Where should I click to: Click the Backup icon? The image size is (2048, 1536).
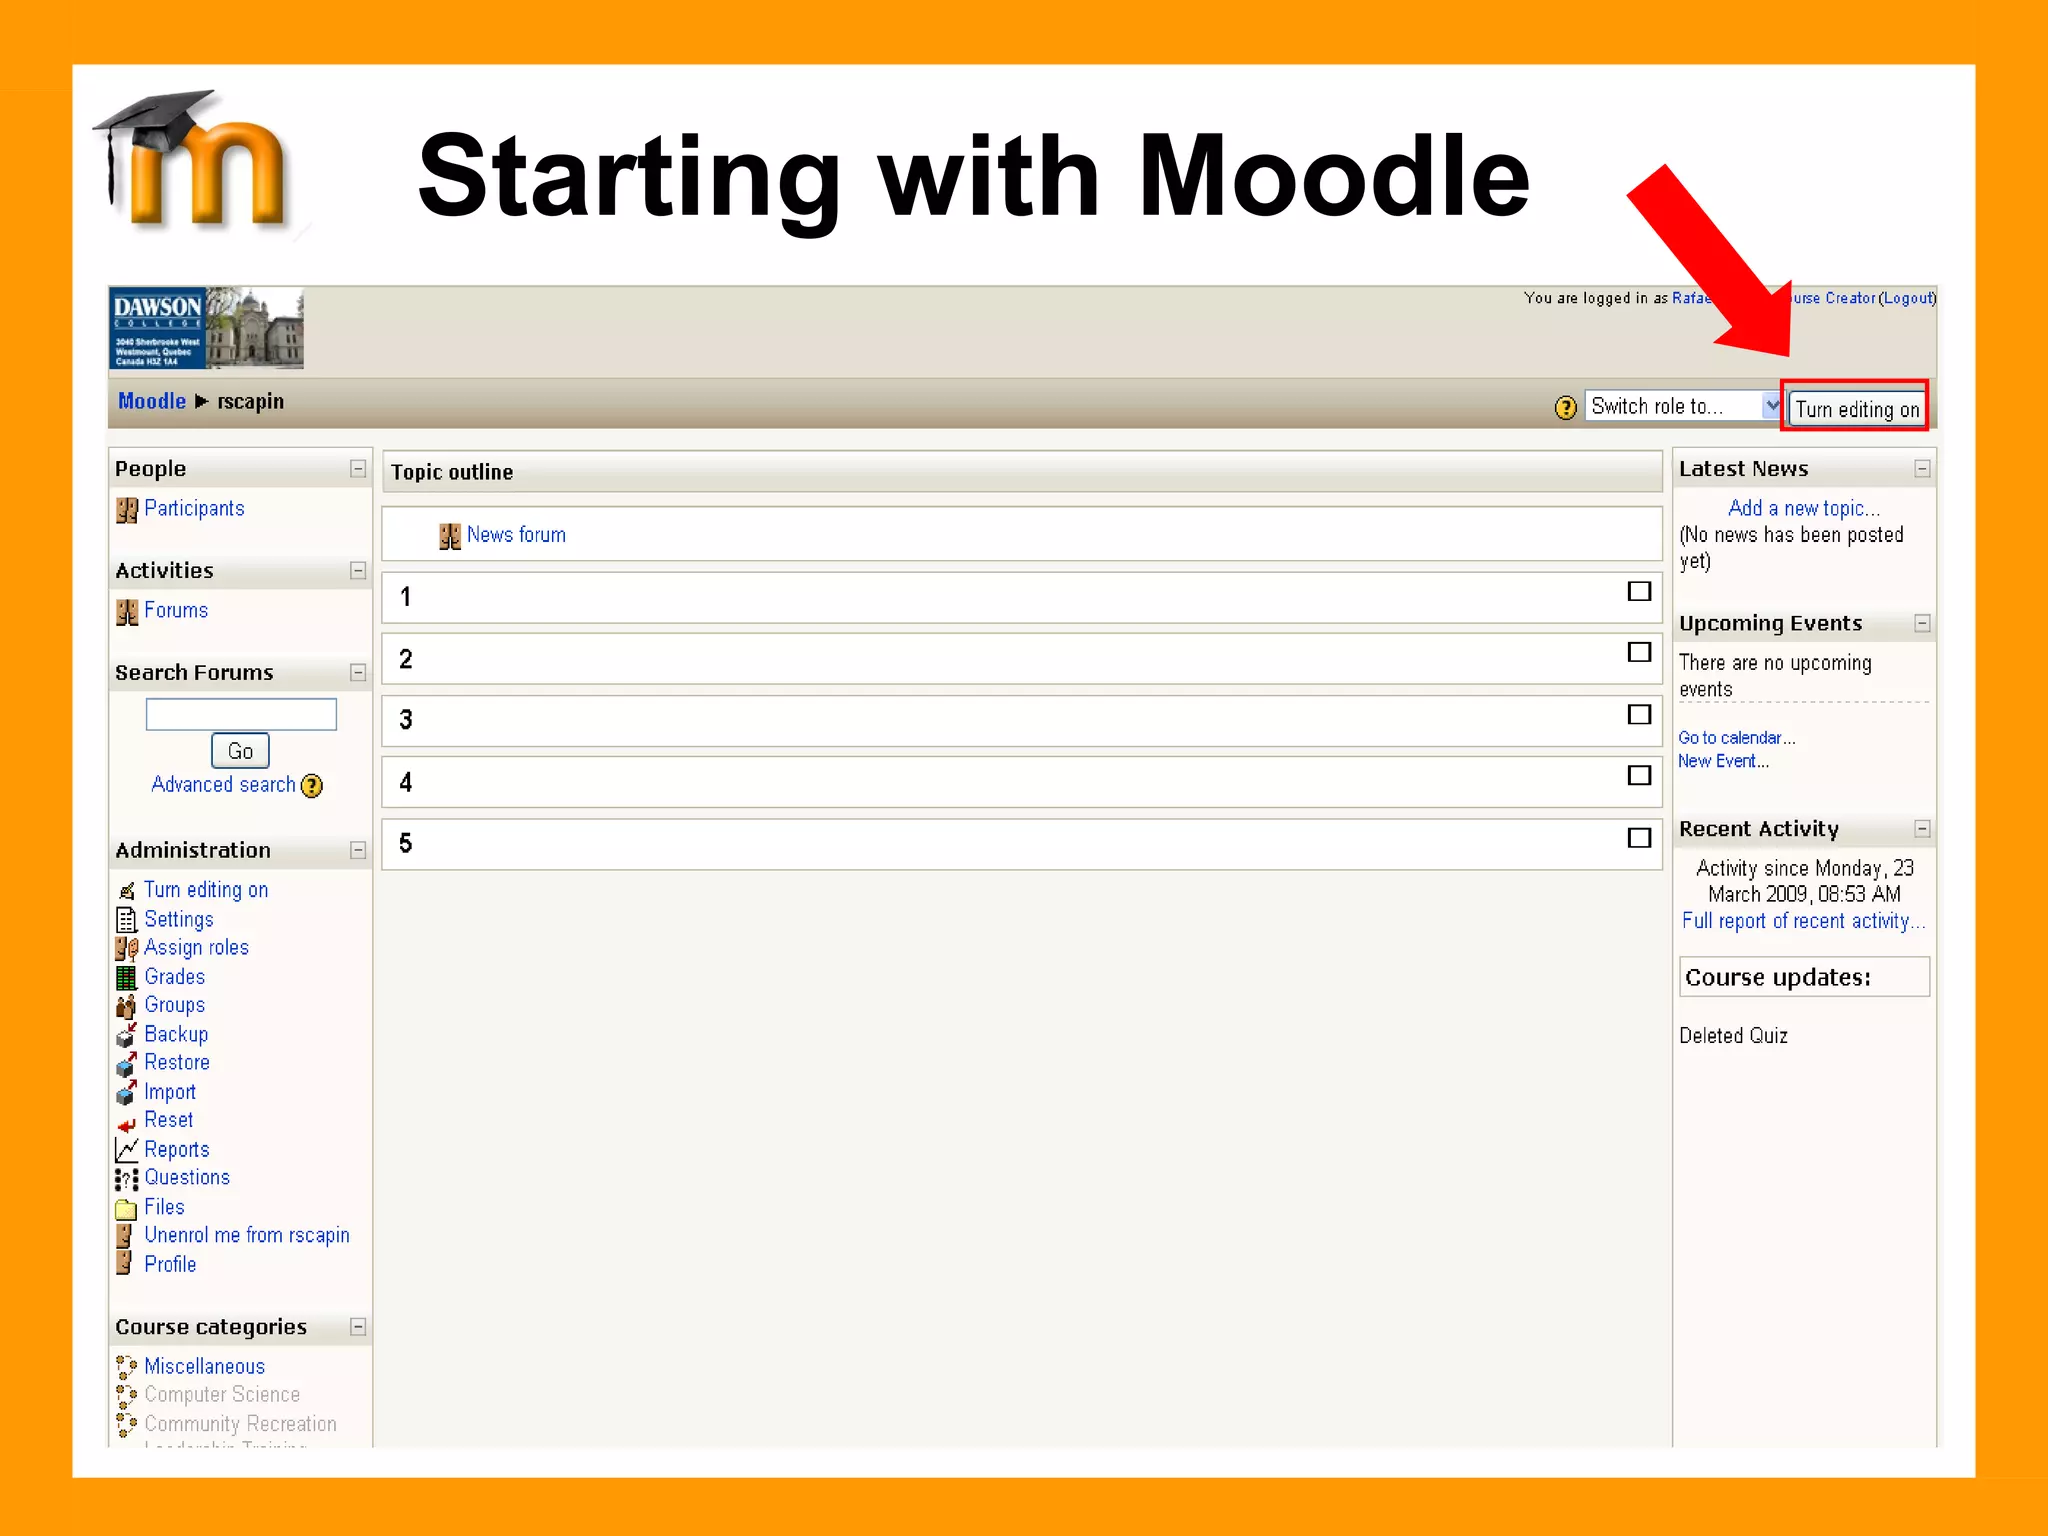point(126,1035)
